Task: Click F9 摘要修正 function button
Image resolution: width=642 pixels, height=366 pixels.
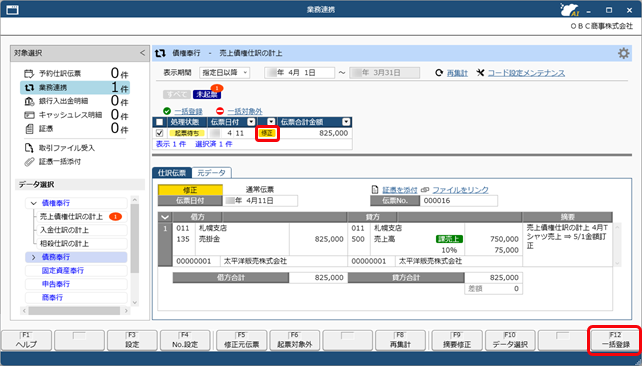Action: (x=457, y=341)
